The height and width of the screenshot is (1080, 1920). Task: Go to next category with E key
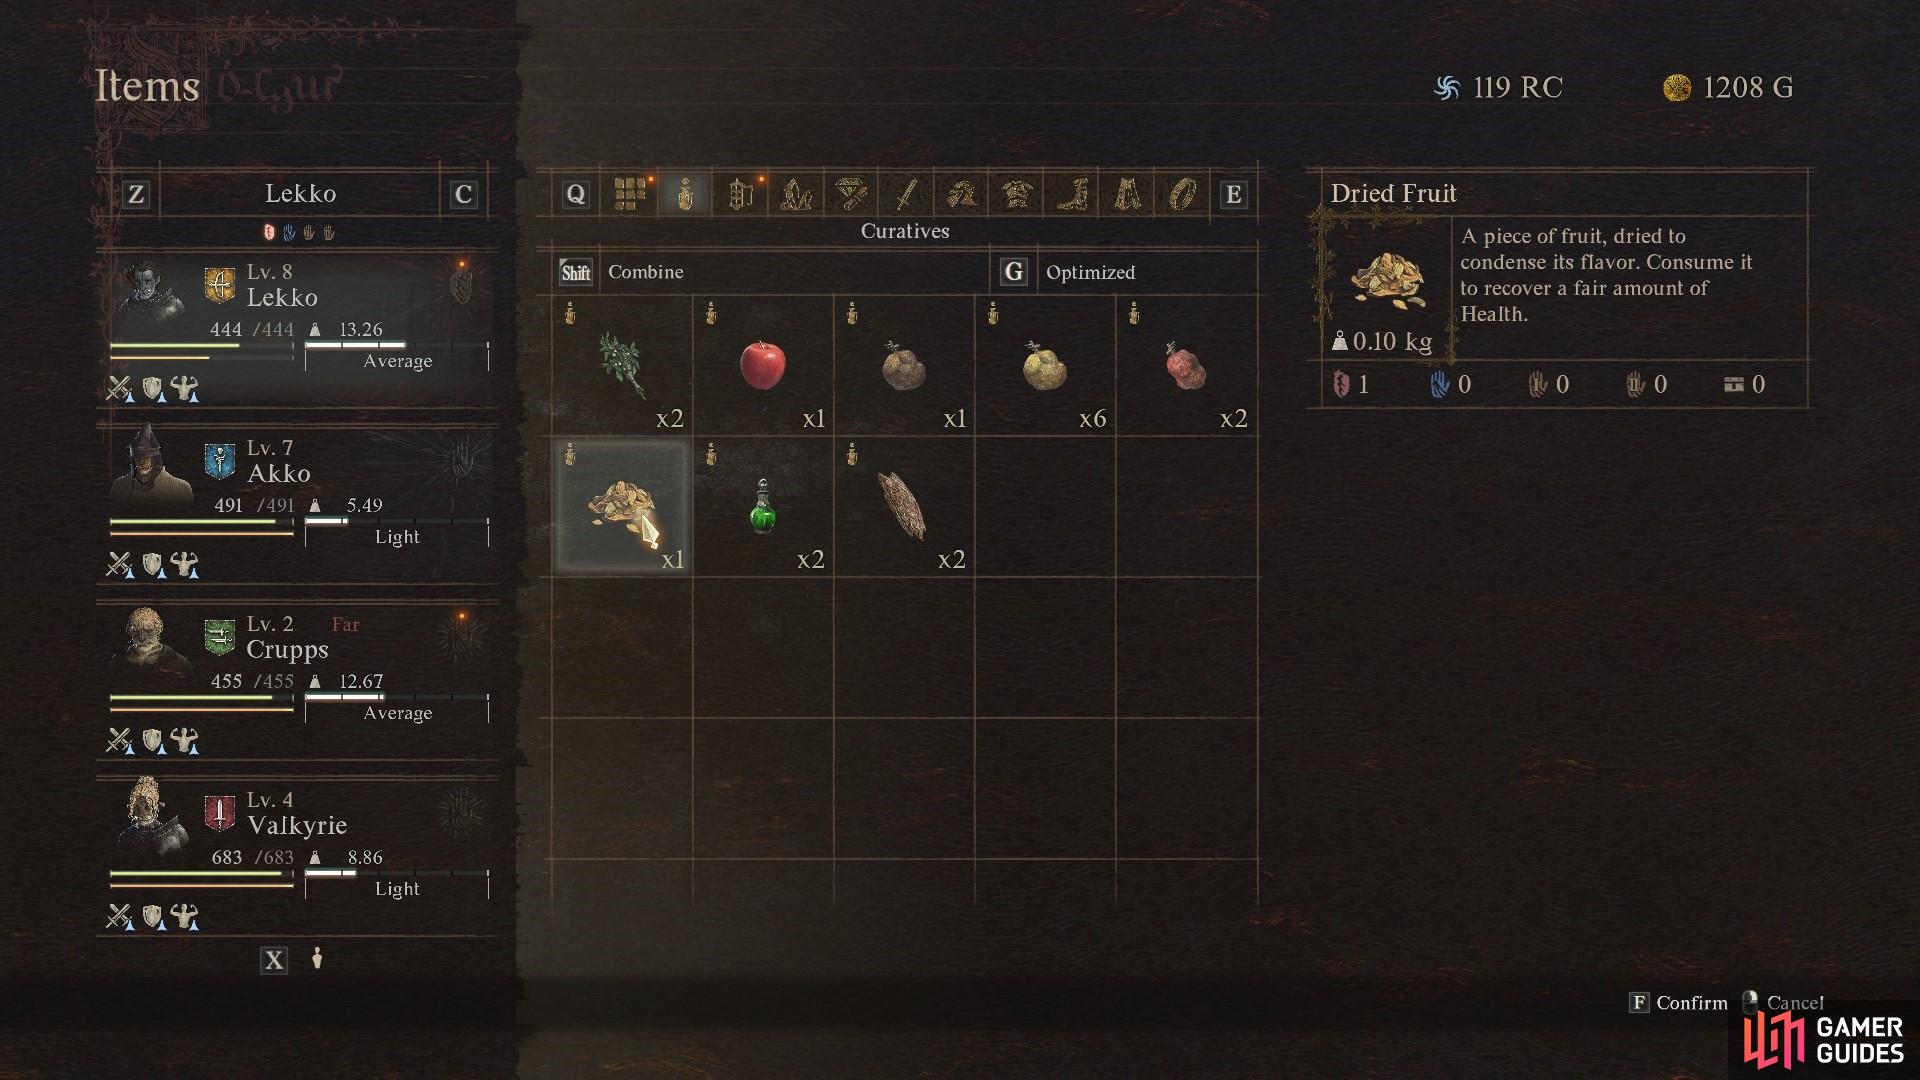[x=1233, y=194]
